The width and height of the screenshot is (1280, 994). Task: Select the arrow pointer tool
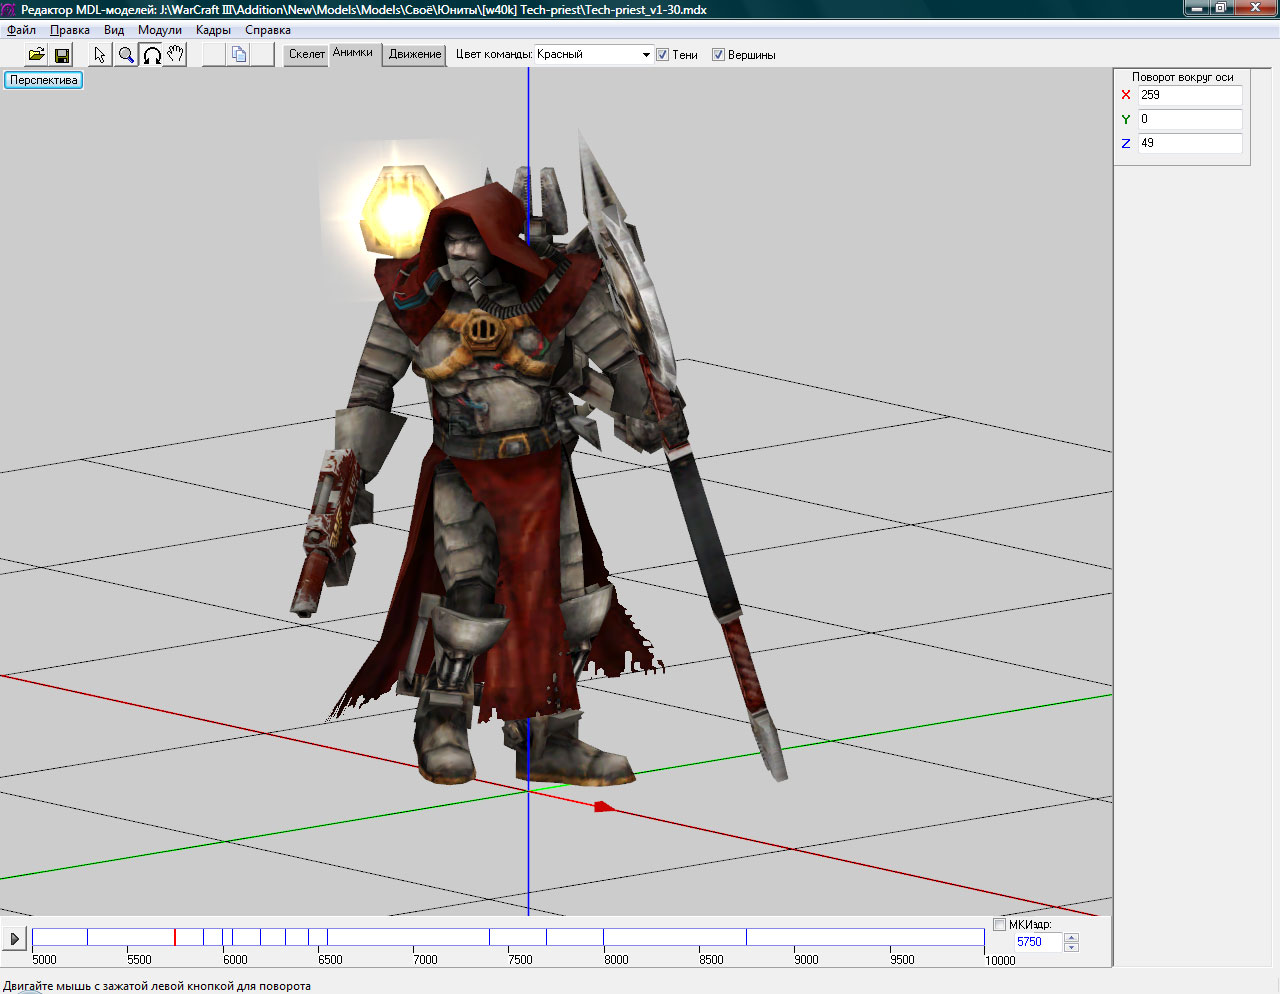[x=100, y=55]
